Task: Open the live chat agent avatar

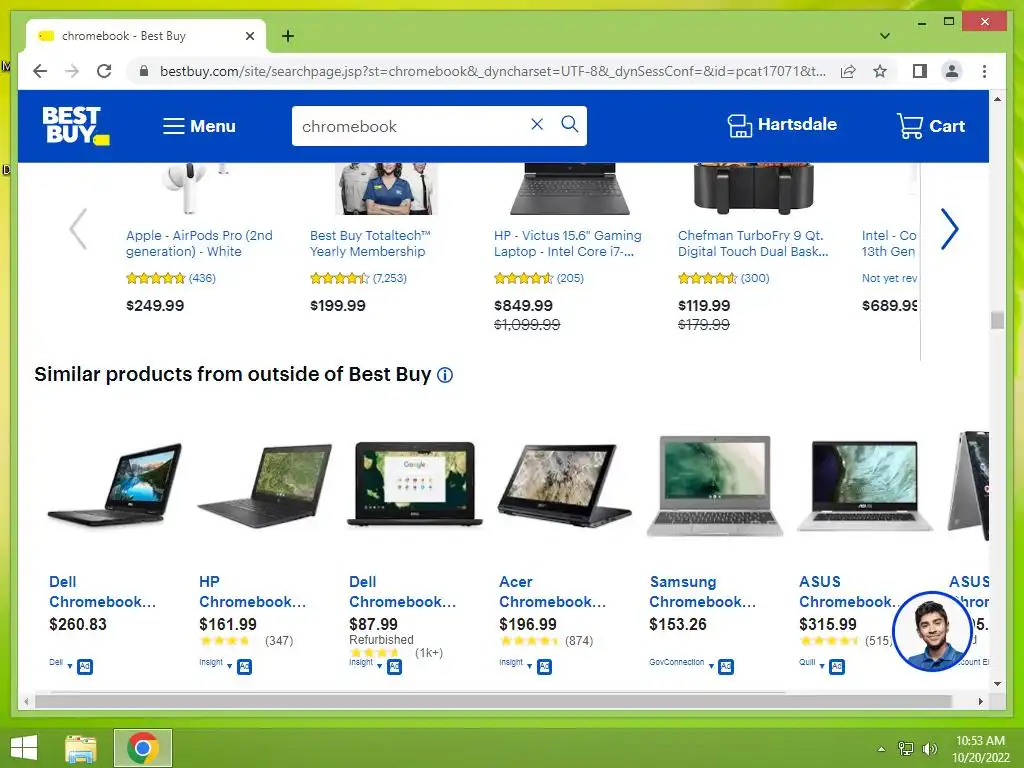Action: tap(933, 631)
